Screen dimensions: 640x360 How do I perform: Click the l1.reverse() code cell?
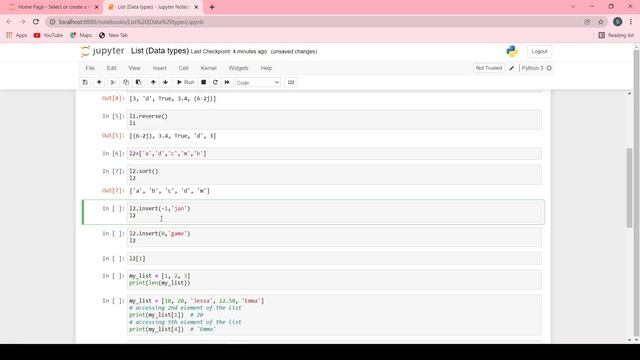(x=334, y=120)
